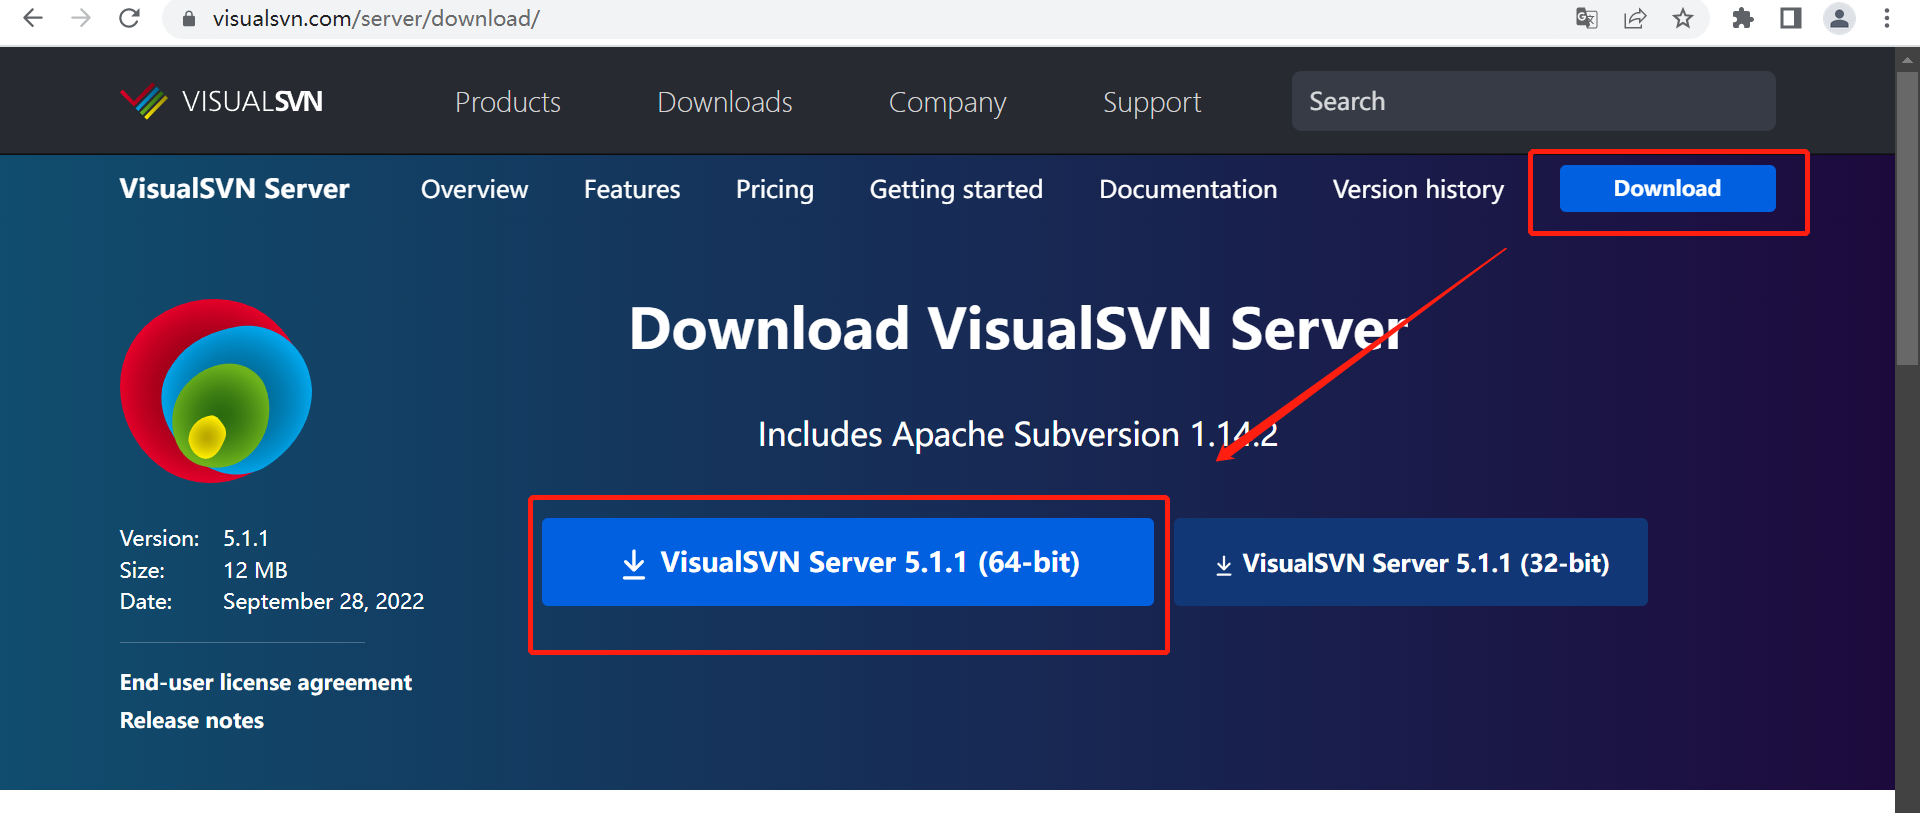The width and height of the screenshot is (1920, 813).
Task: Click the Download VisualSVN Server headline
Action: pos(1018,328)
